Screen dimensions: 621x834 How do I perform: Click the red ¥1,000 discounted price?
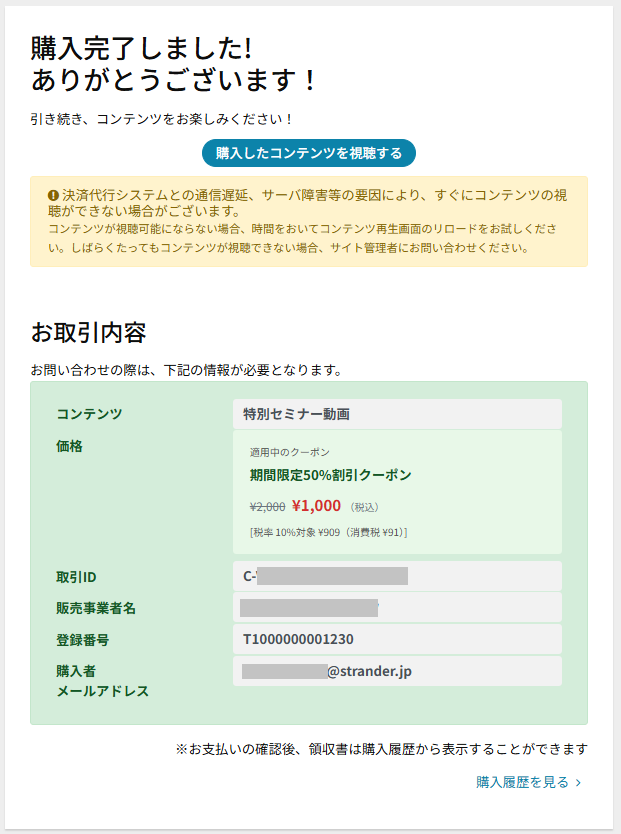click(316, 506)
